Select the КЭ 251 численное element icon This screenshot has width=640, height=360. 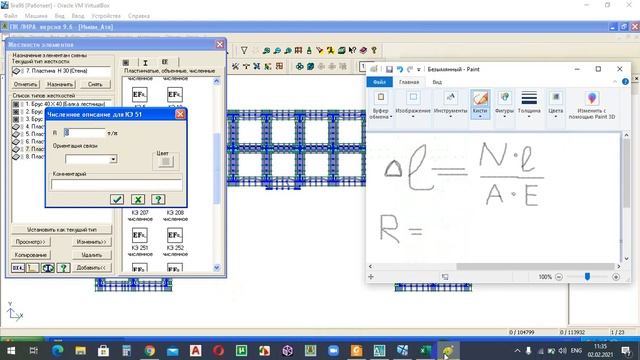click(140, 236)
